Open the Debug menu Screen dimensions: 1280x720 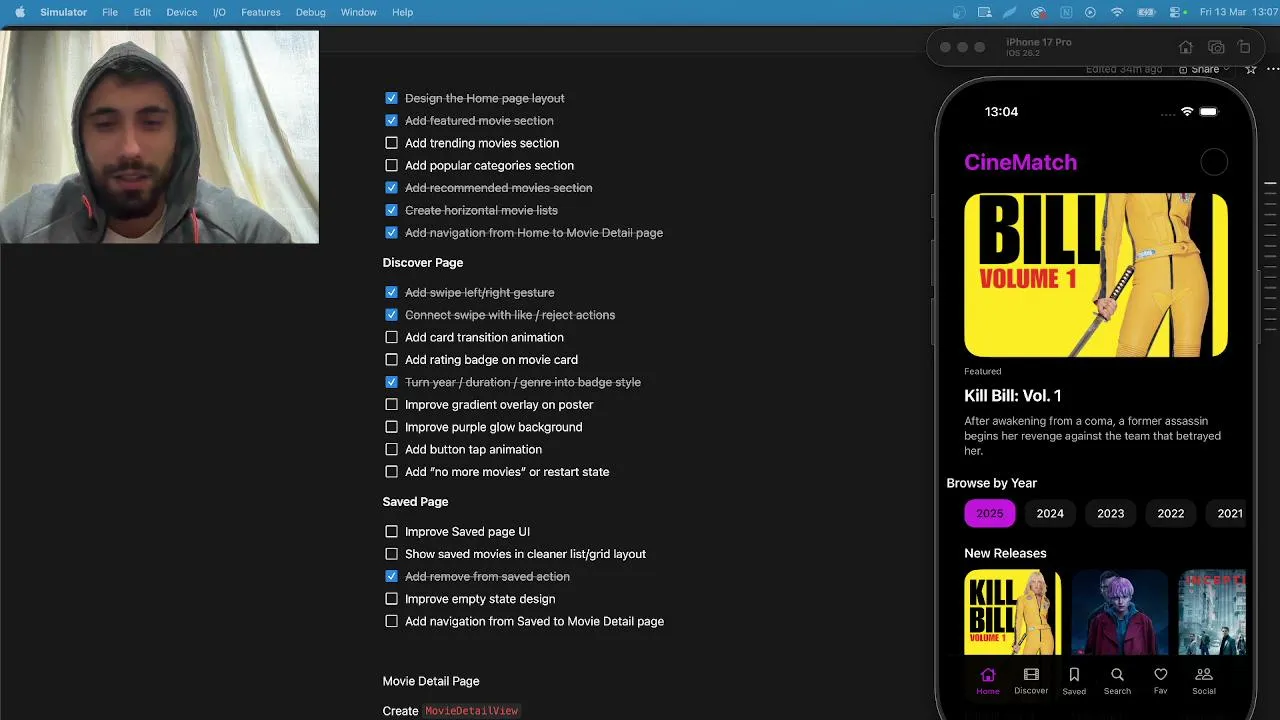(310, 12)
